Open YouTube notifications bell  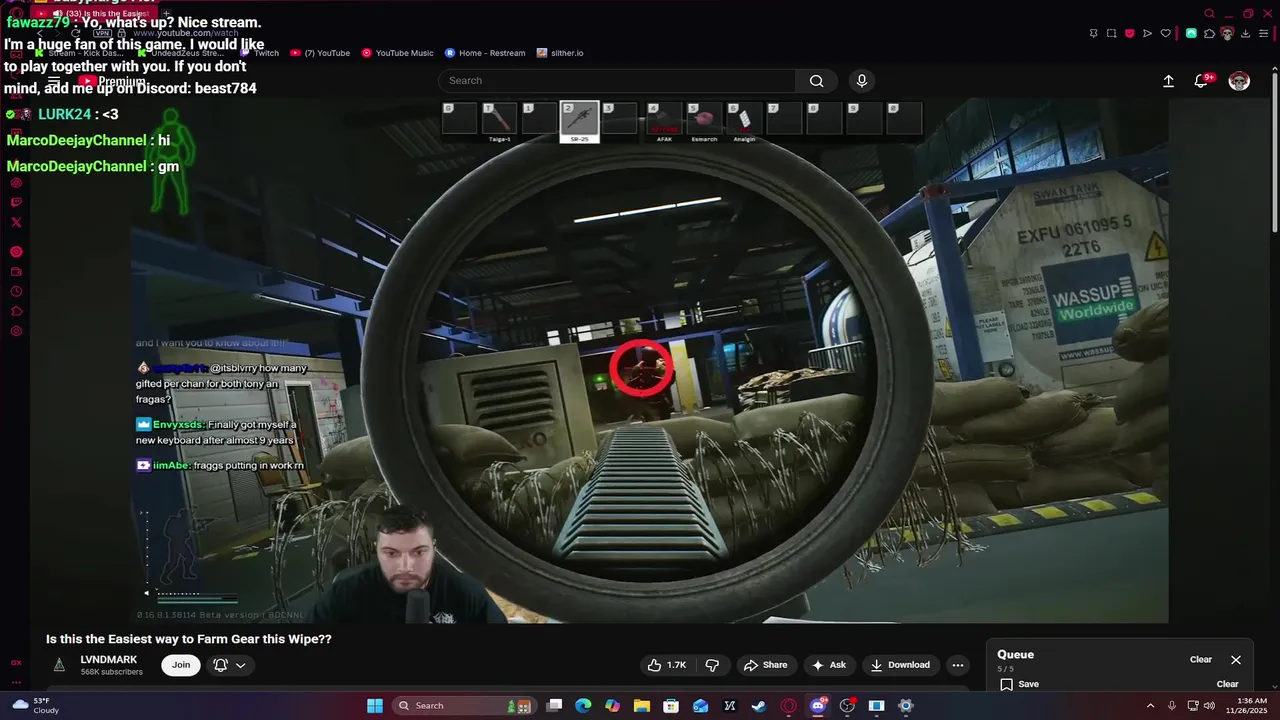tap(1202, 81)
